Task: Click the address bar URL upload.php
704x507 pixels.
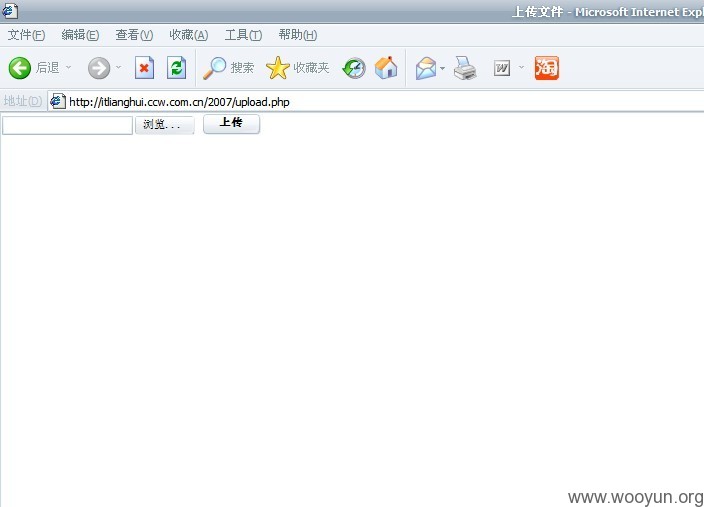Action: [x=179, y=102]
